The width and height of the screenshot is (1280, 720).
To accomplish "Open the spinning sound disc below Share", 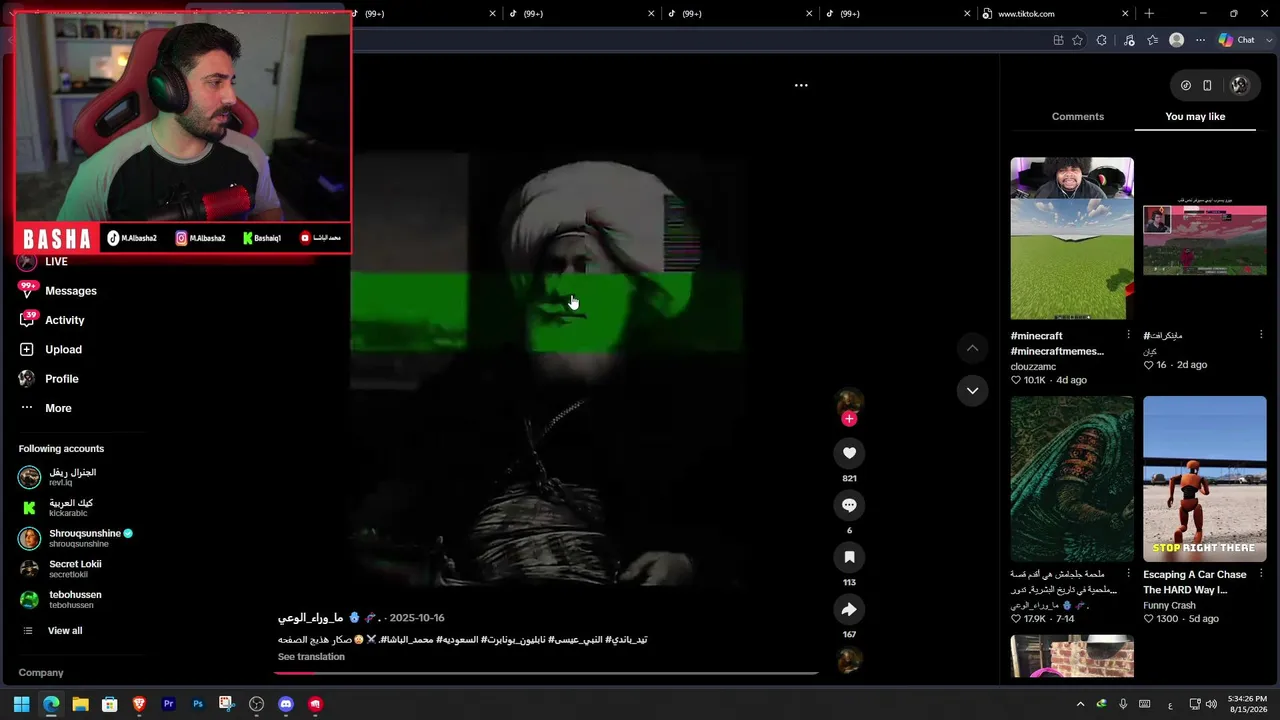I will pos(849,660).
